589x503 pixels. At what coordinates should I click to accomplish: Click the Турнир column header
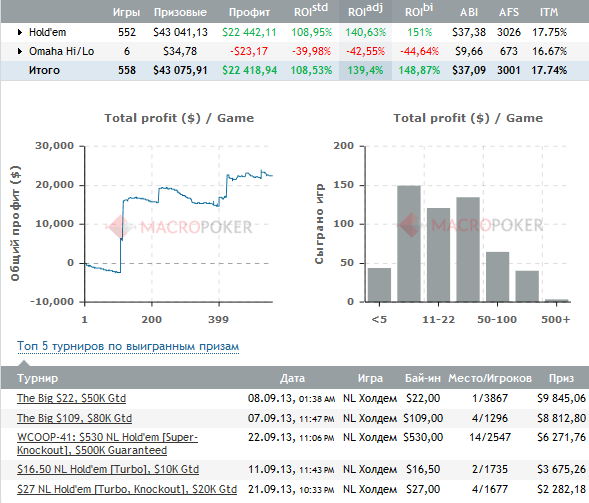point(38,378)
